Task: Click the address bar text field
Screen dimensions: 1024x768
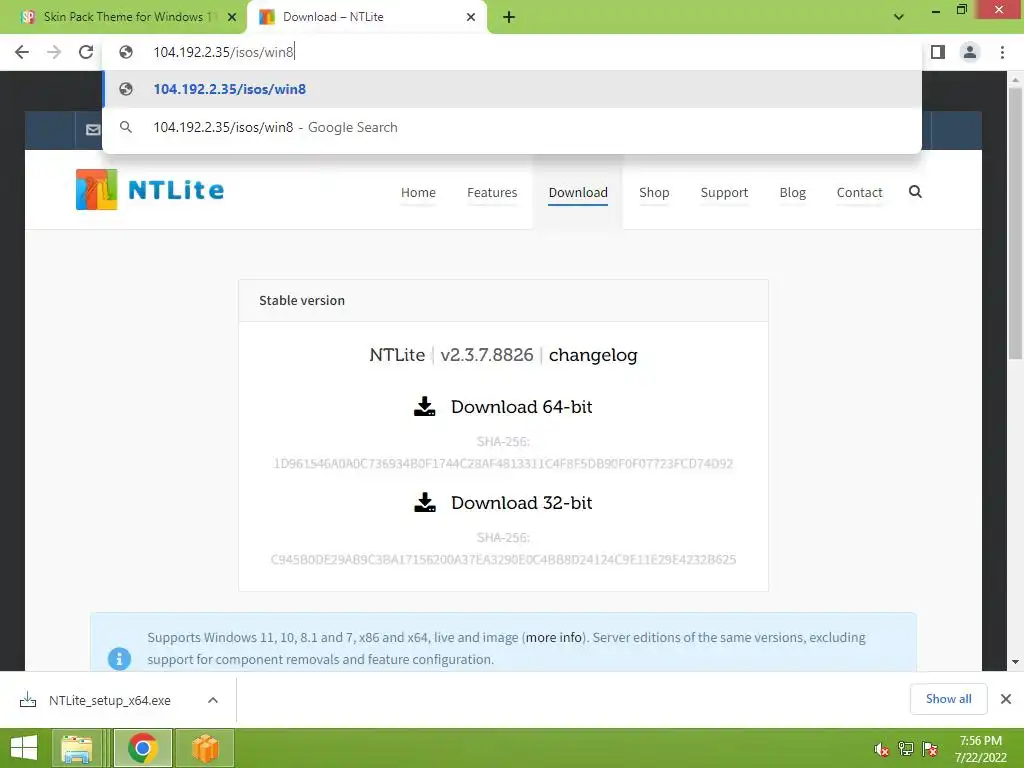Action: coord(512,52)
